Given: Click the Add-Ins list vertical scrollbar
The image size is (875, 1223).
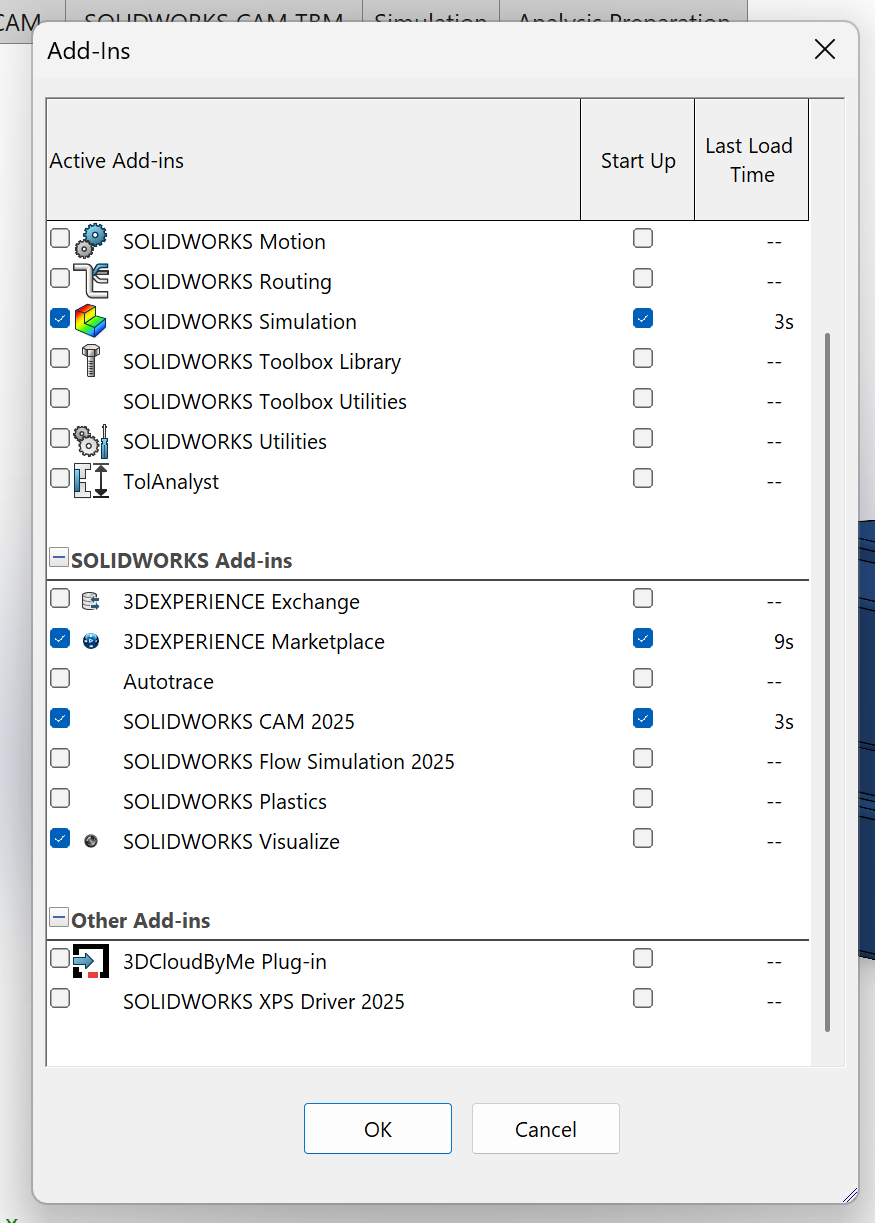Looking at the screenshot, I should 826,683.
